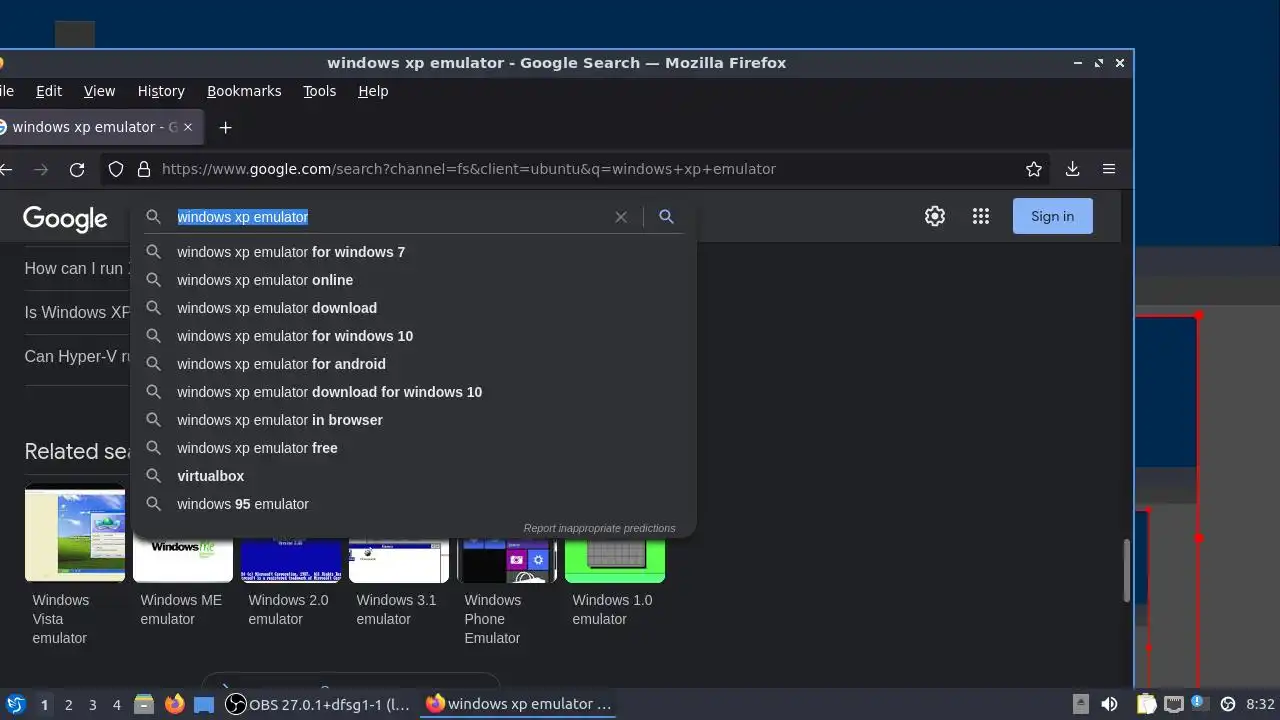Switch to workspace 2 in the pager
This screenshot has height=720, width=1280.
[x=68, y=705]
